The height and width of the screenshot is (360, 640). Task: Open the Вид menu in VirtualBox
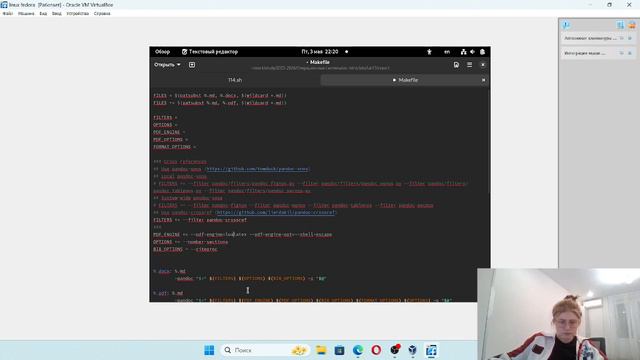pyautogui.click(x=43, y=13)
